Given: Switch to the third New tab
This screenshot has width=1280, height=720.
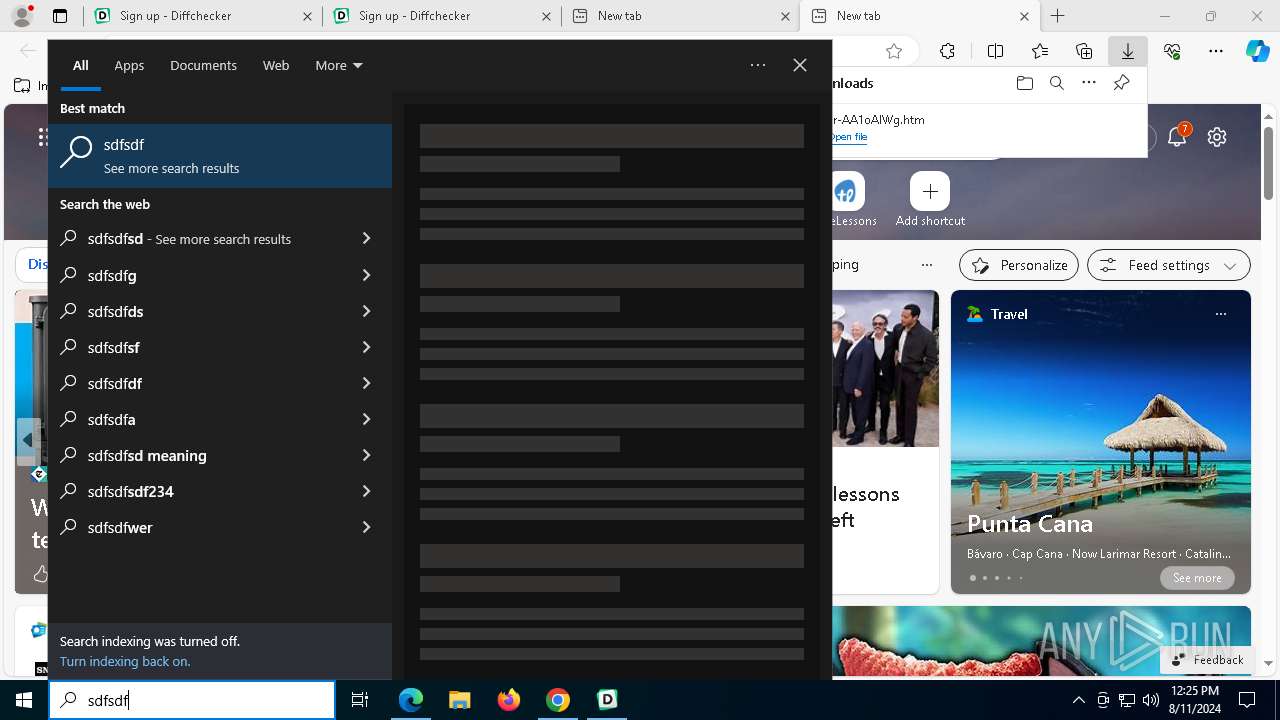Looking at the screenshot, I should point(680,16).
